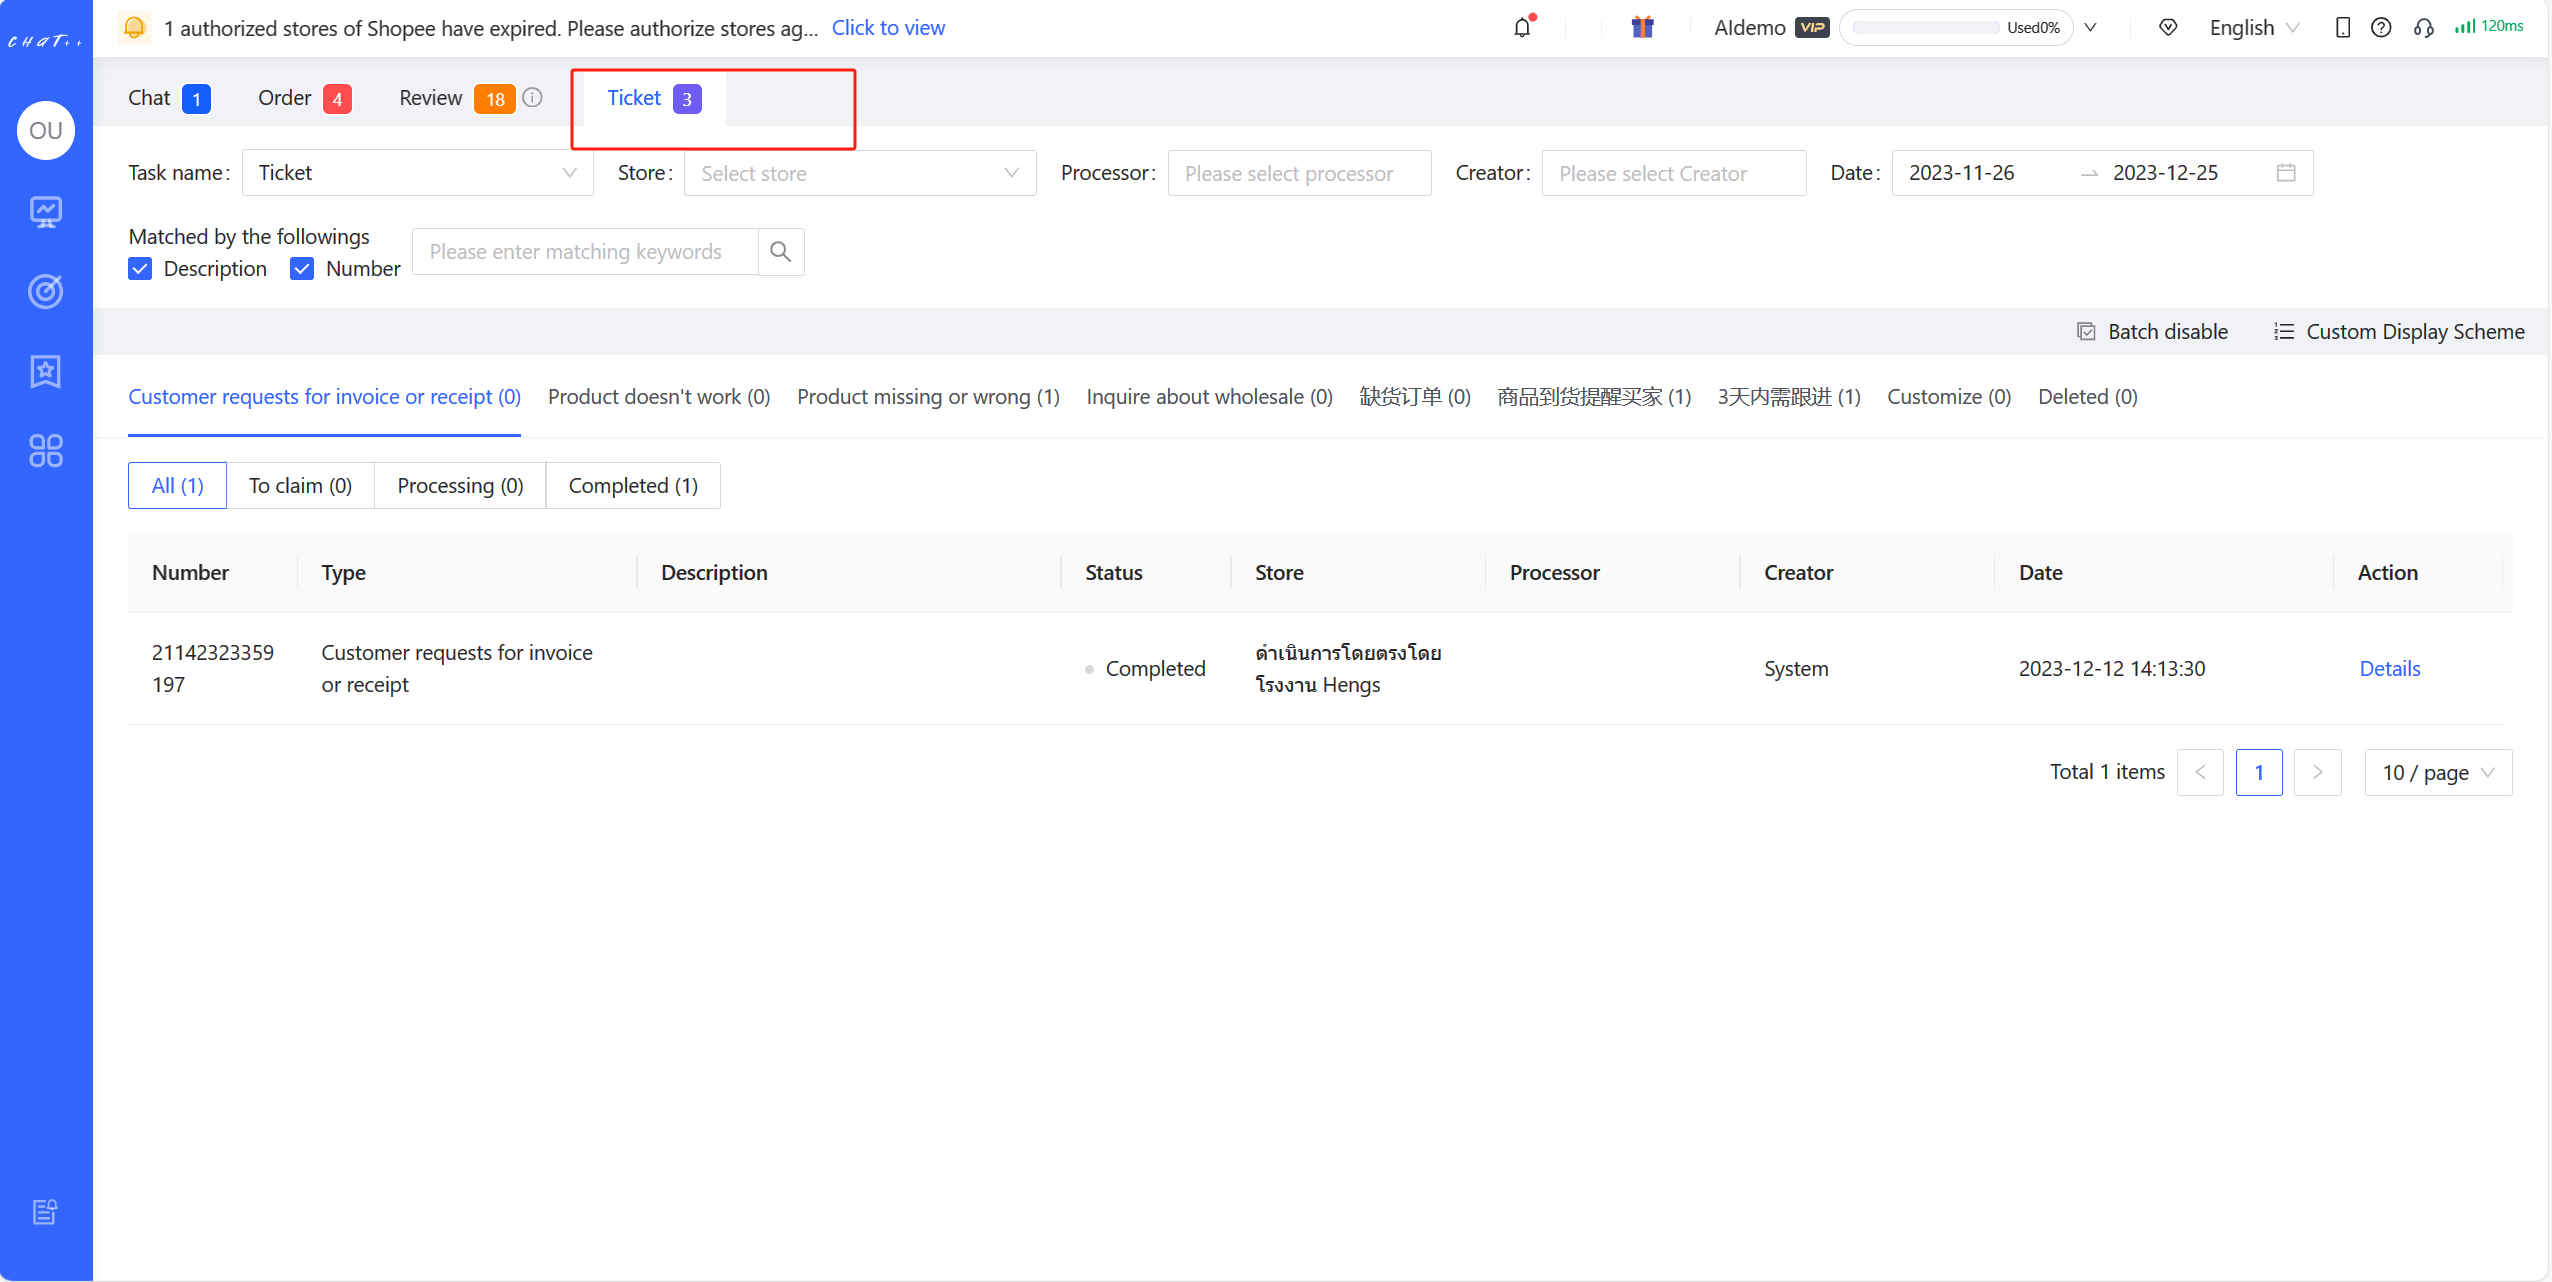Select the Ticket tab

click(x=654, y=98)
